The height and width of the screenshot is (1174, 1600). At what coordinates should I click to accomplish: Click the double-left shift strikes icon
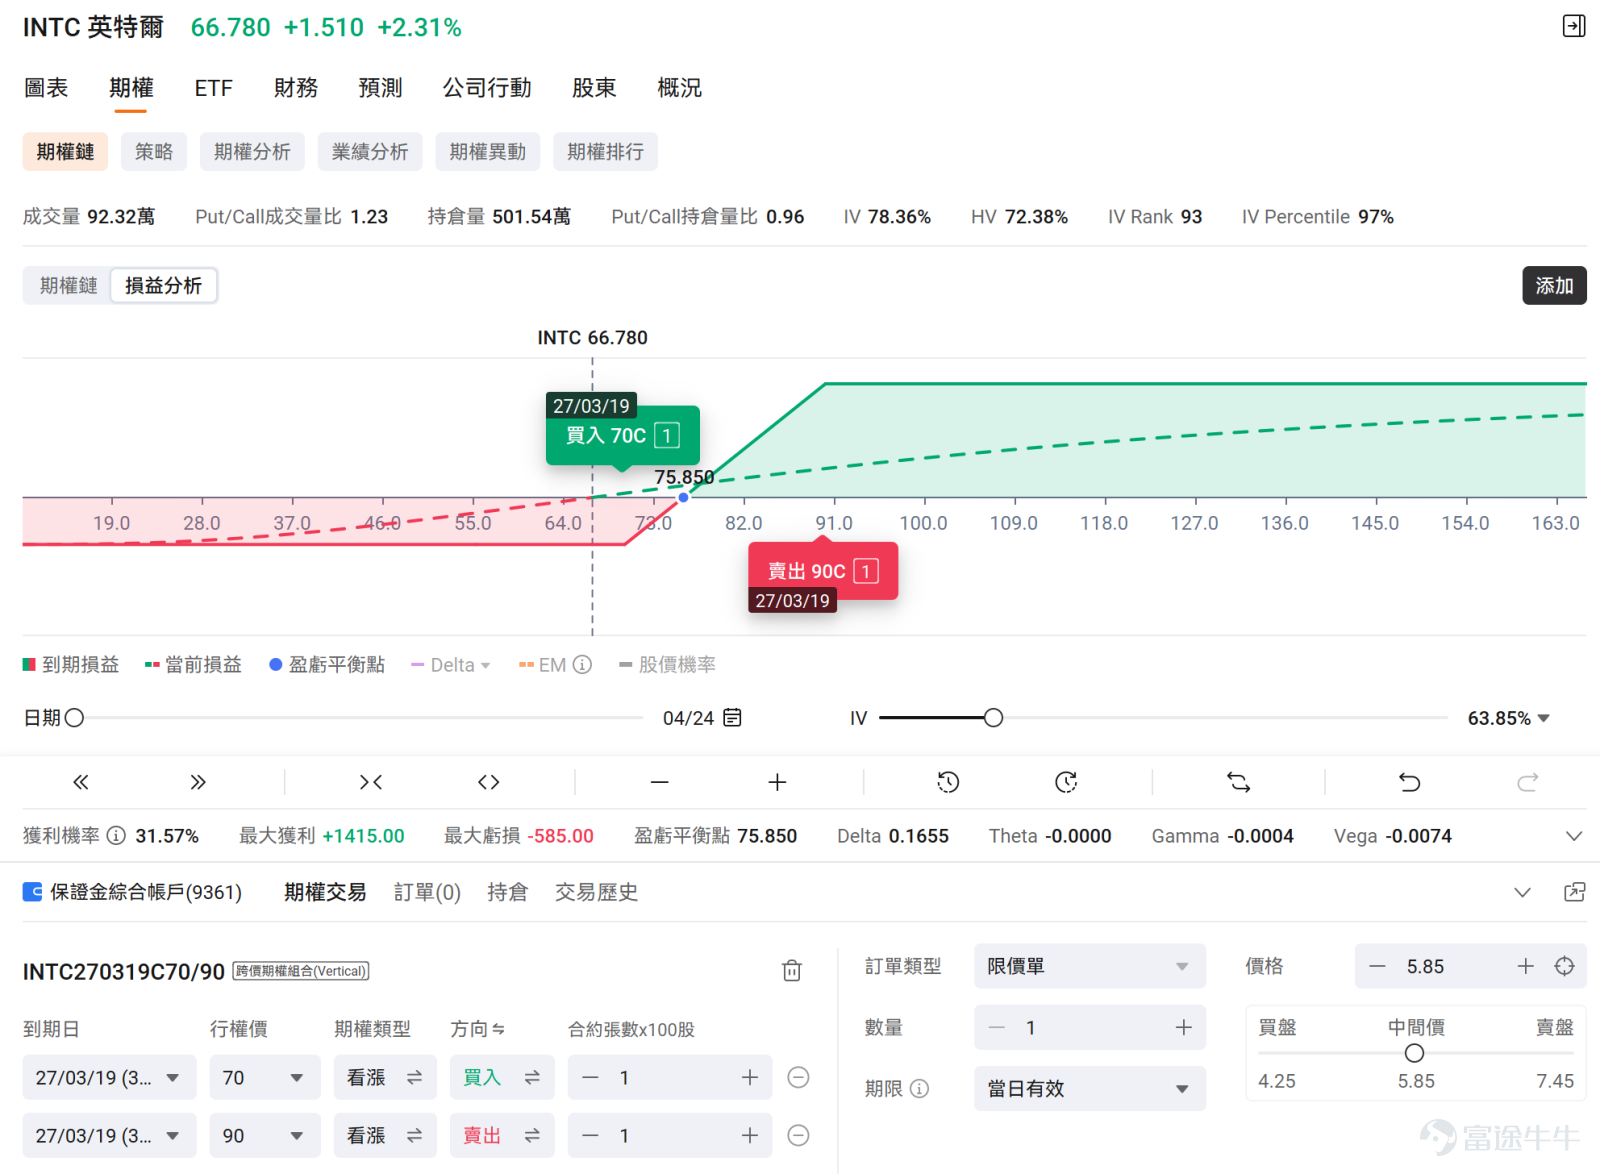tap(81, 782)
